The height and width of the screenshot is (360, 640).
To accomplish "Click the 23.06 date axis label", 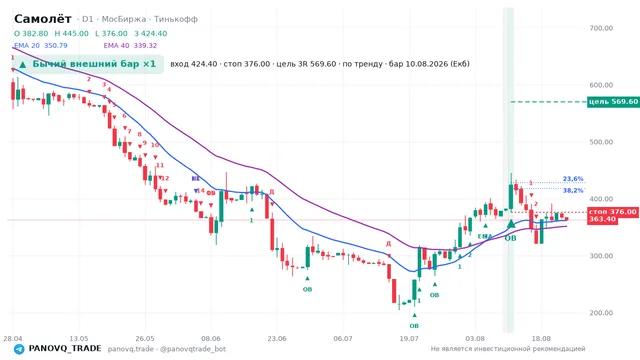I will tap(277, 338).
